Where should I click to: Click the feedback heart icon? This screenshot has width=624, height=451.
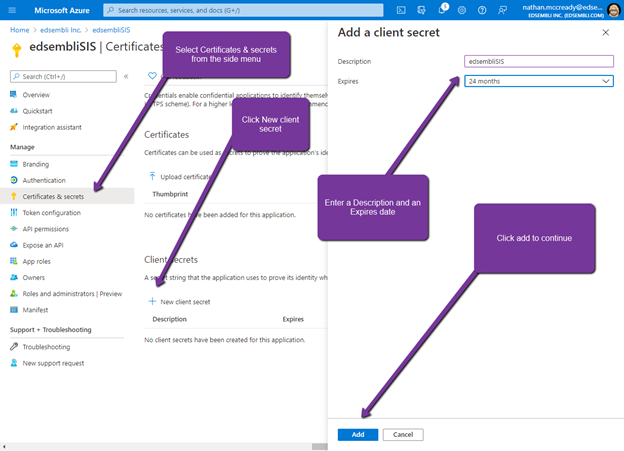coord(152,76)
